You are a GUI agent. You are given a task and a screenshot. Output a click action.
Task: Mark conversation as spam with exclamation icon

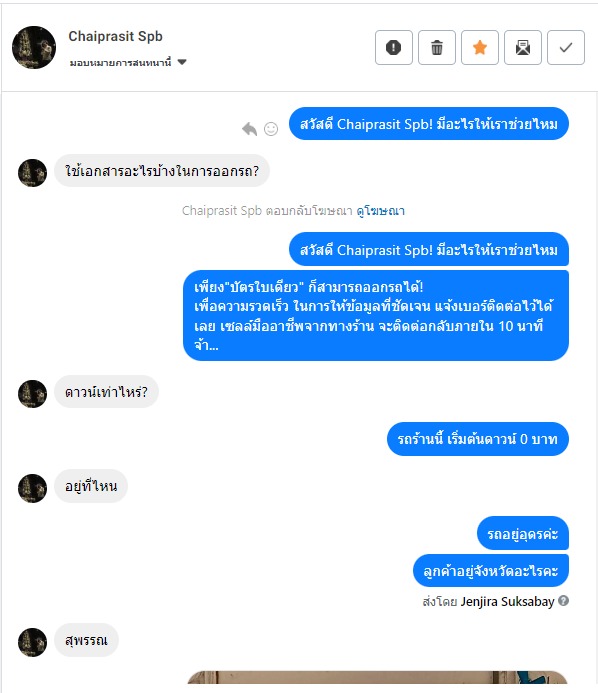(x=393, y=47)
